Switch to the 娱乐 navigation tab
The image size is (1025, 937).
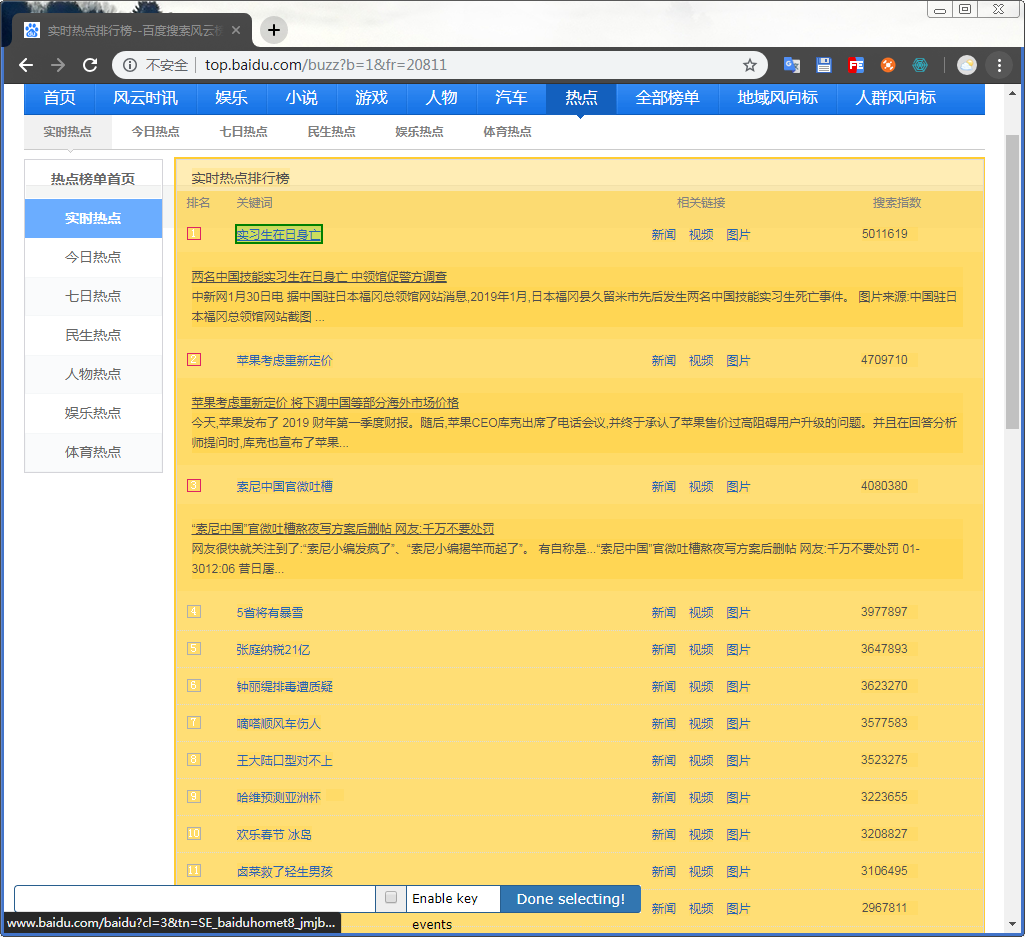[231, 98]
